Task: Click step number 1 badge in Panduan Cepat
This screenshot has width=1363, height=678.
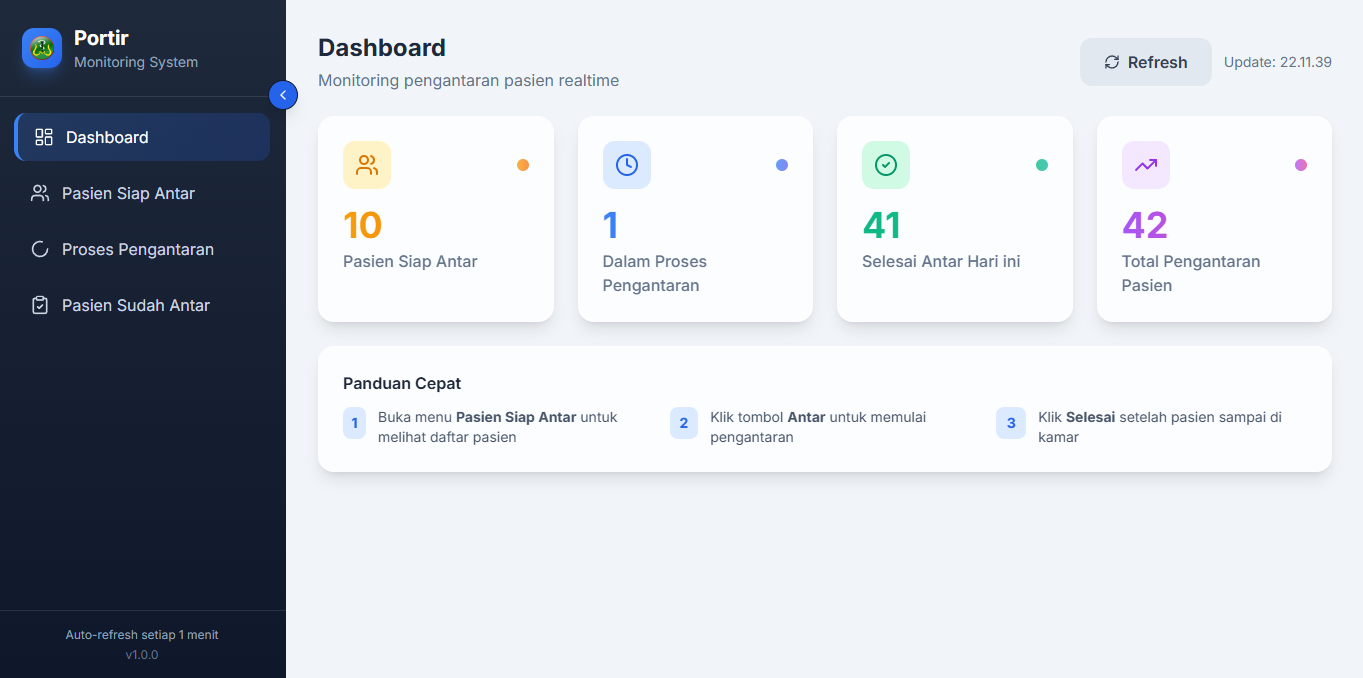Action: click(354, 423)
